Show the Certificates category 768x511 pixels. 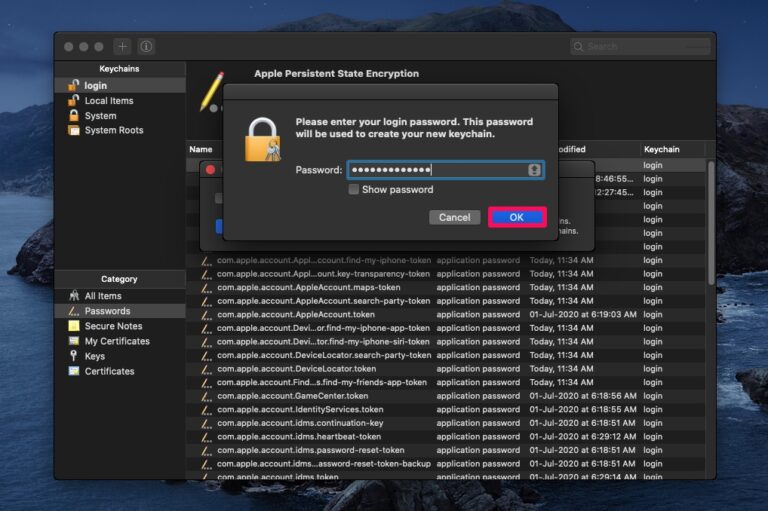(120, 371)
